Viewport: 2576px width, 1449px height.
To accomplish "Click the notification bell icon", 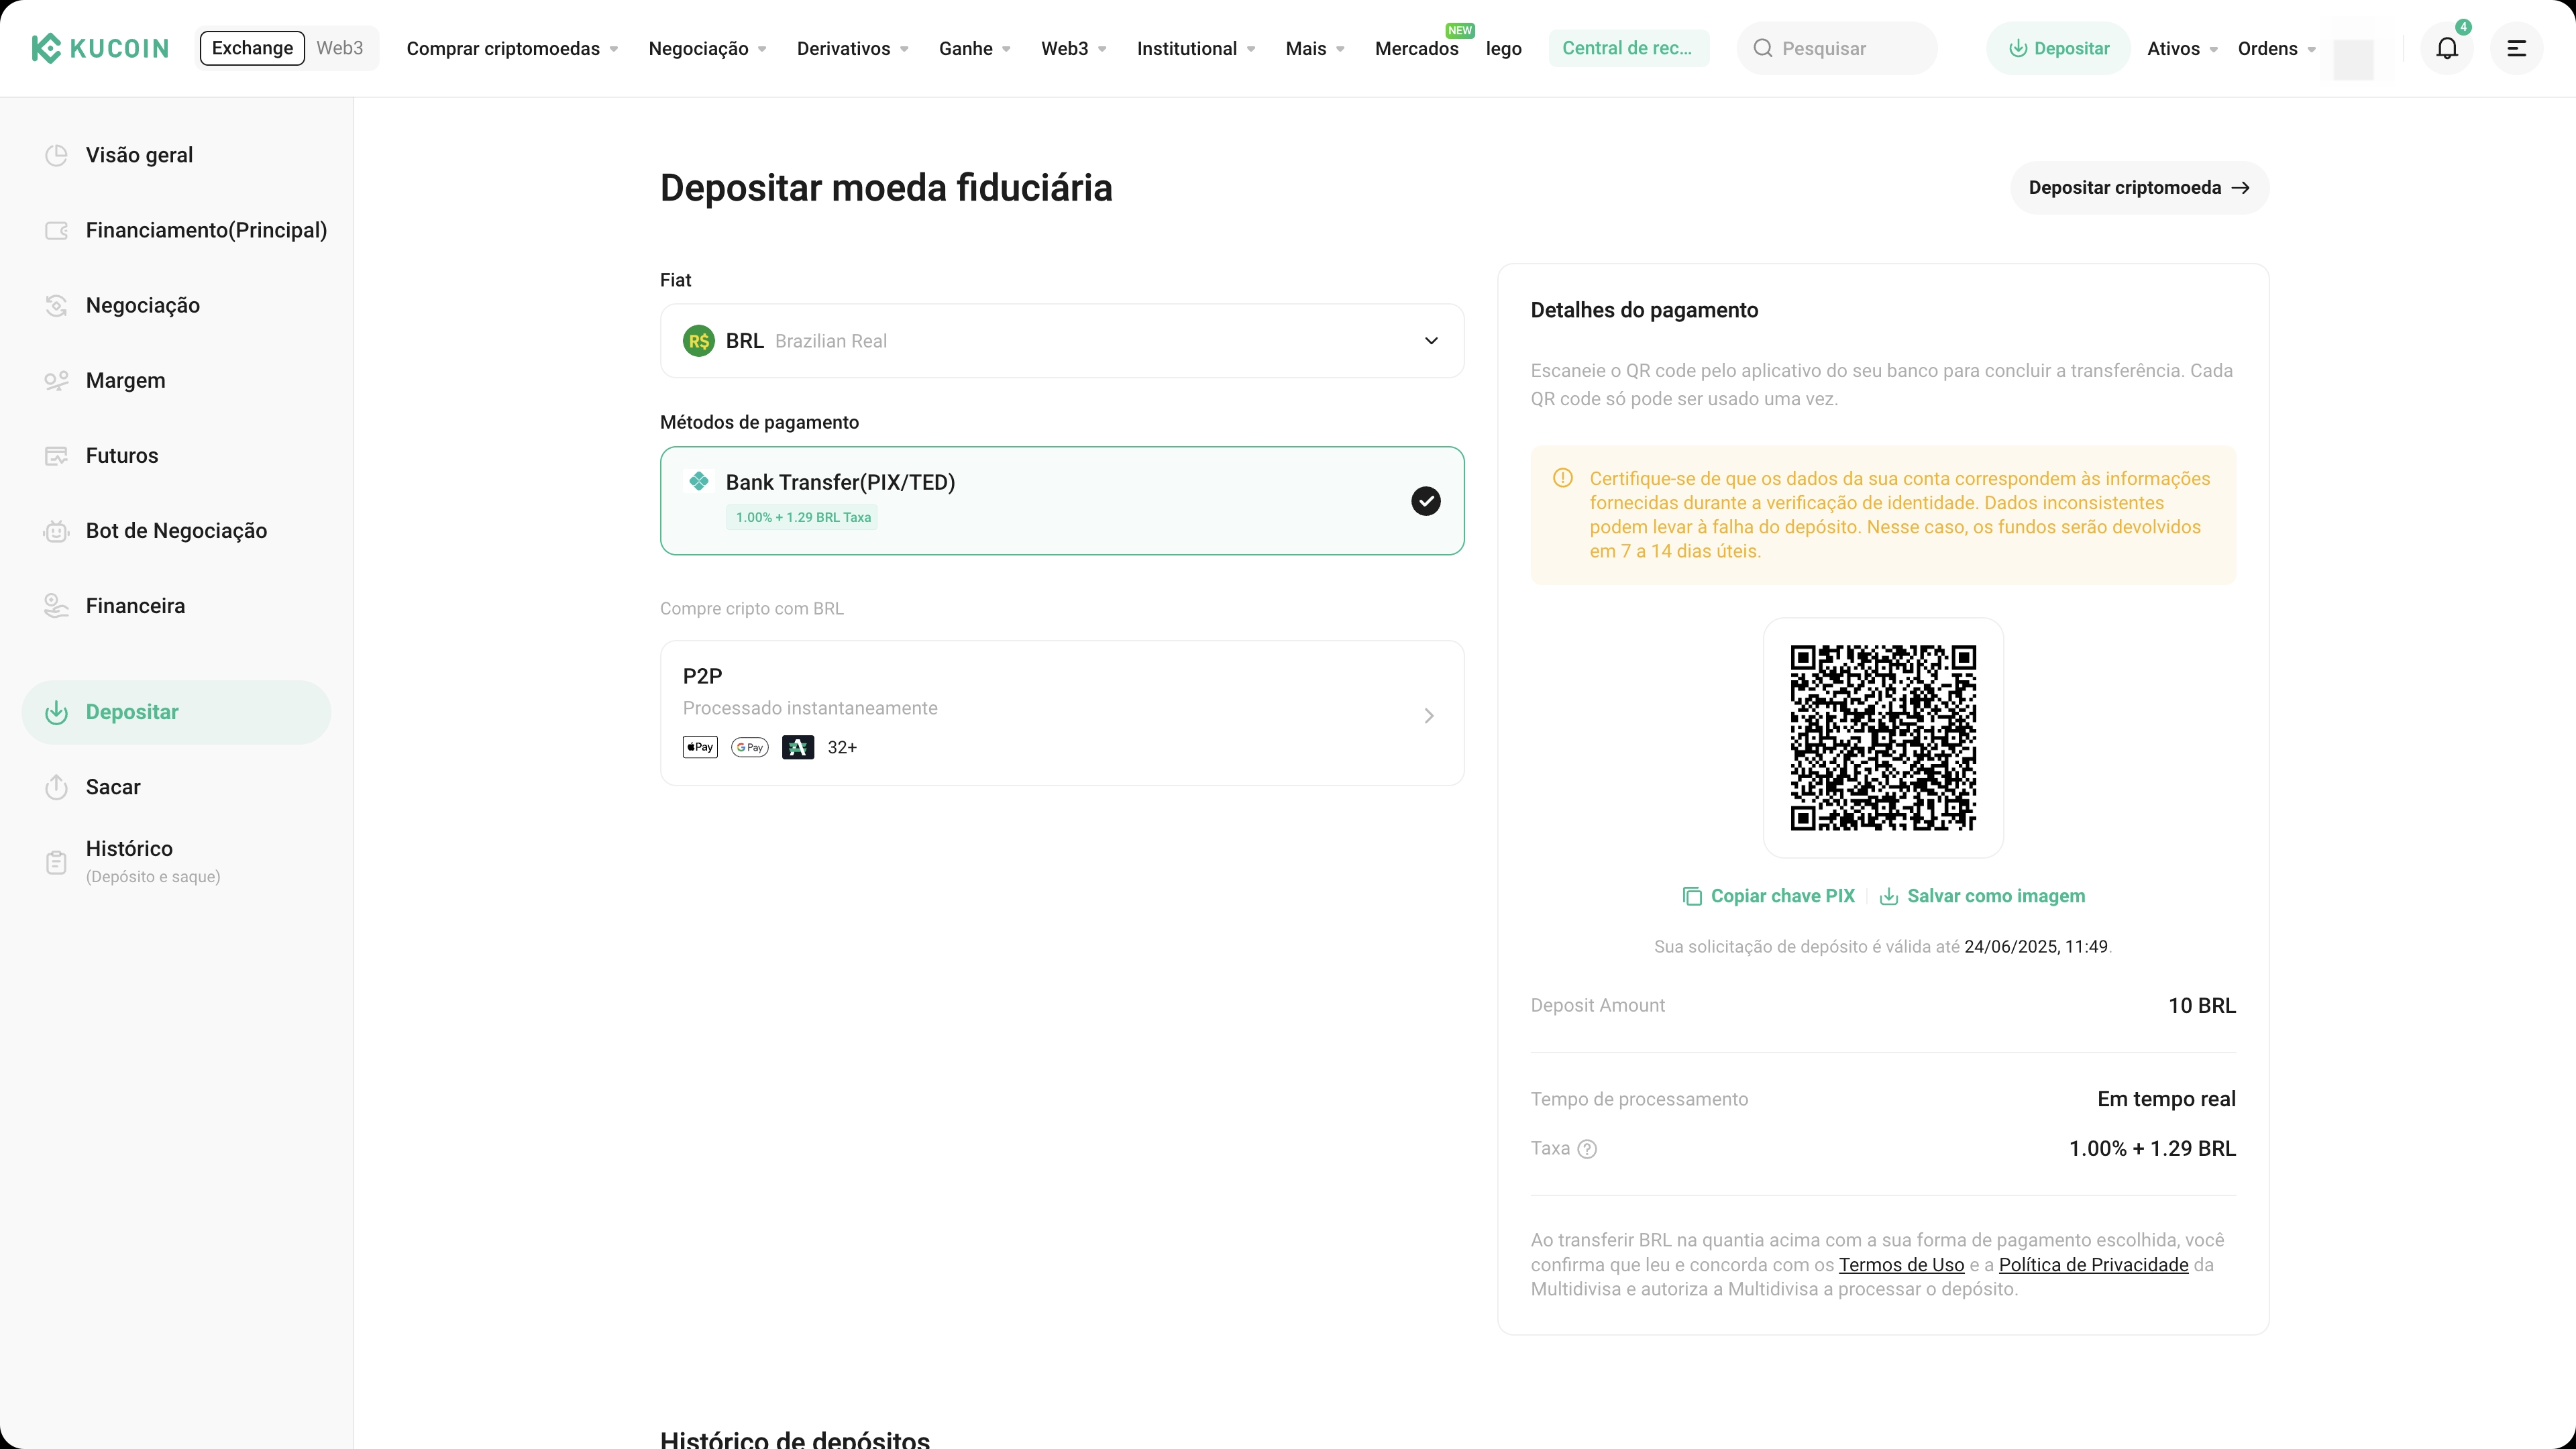I will coord(2446,48).
